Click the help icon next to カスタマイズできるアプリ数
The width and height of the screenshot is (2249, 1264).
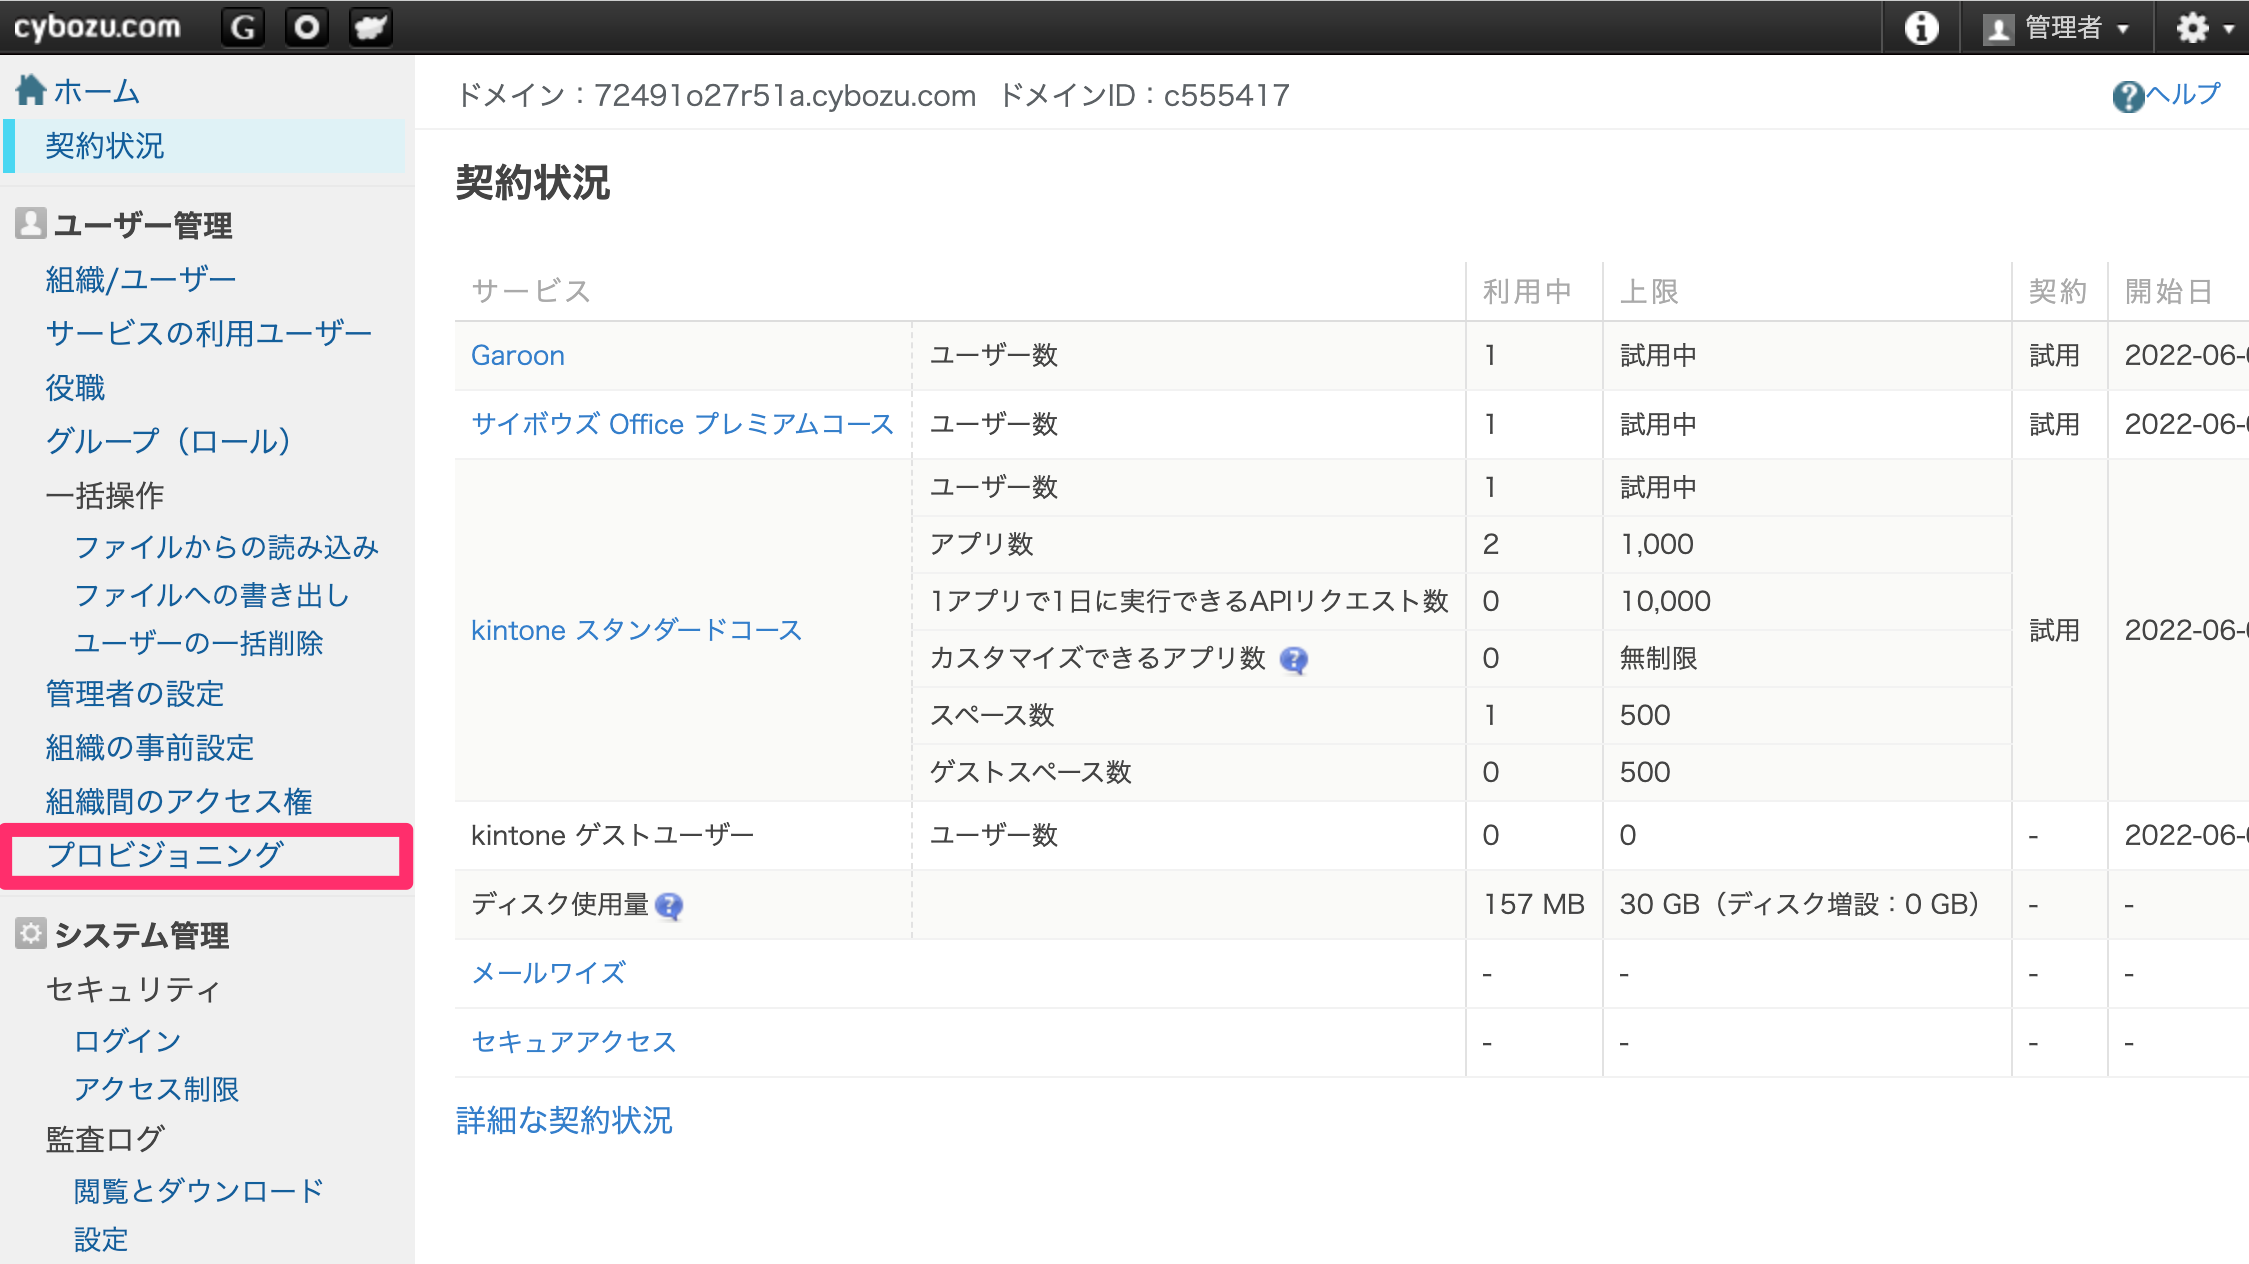point(1293,659)
